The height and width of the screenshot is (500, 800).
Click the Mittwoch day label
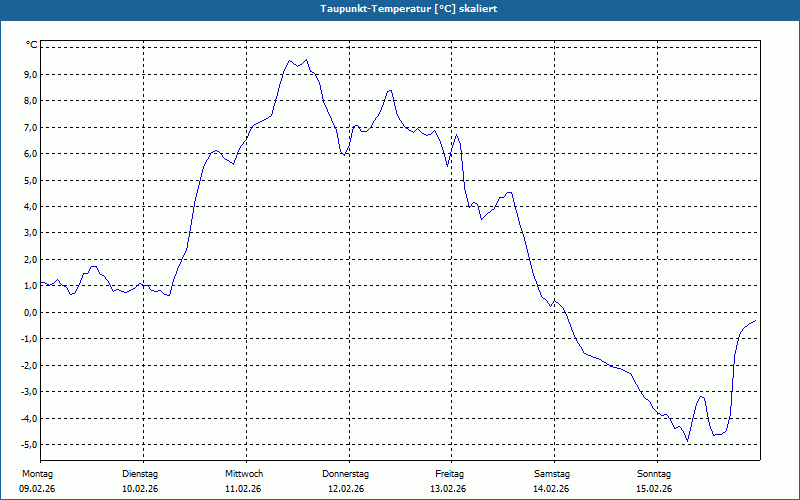point(244,474)
